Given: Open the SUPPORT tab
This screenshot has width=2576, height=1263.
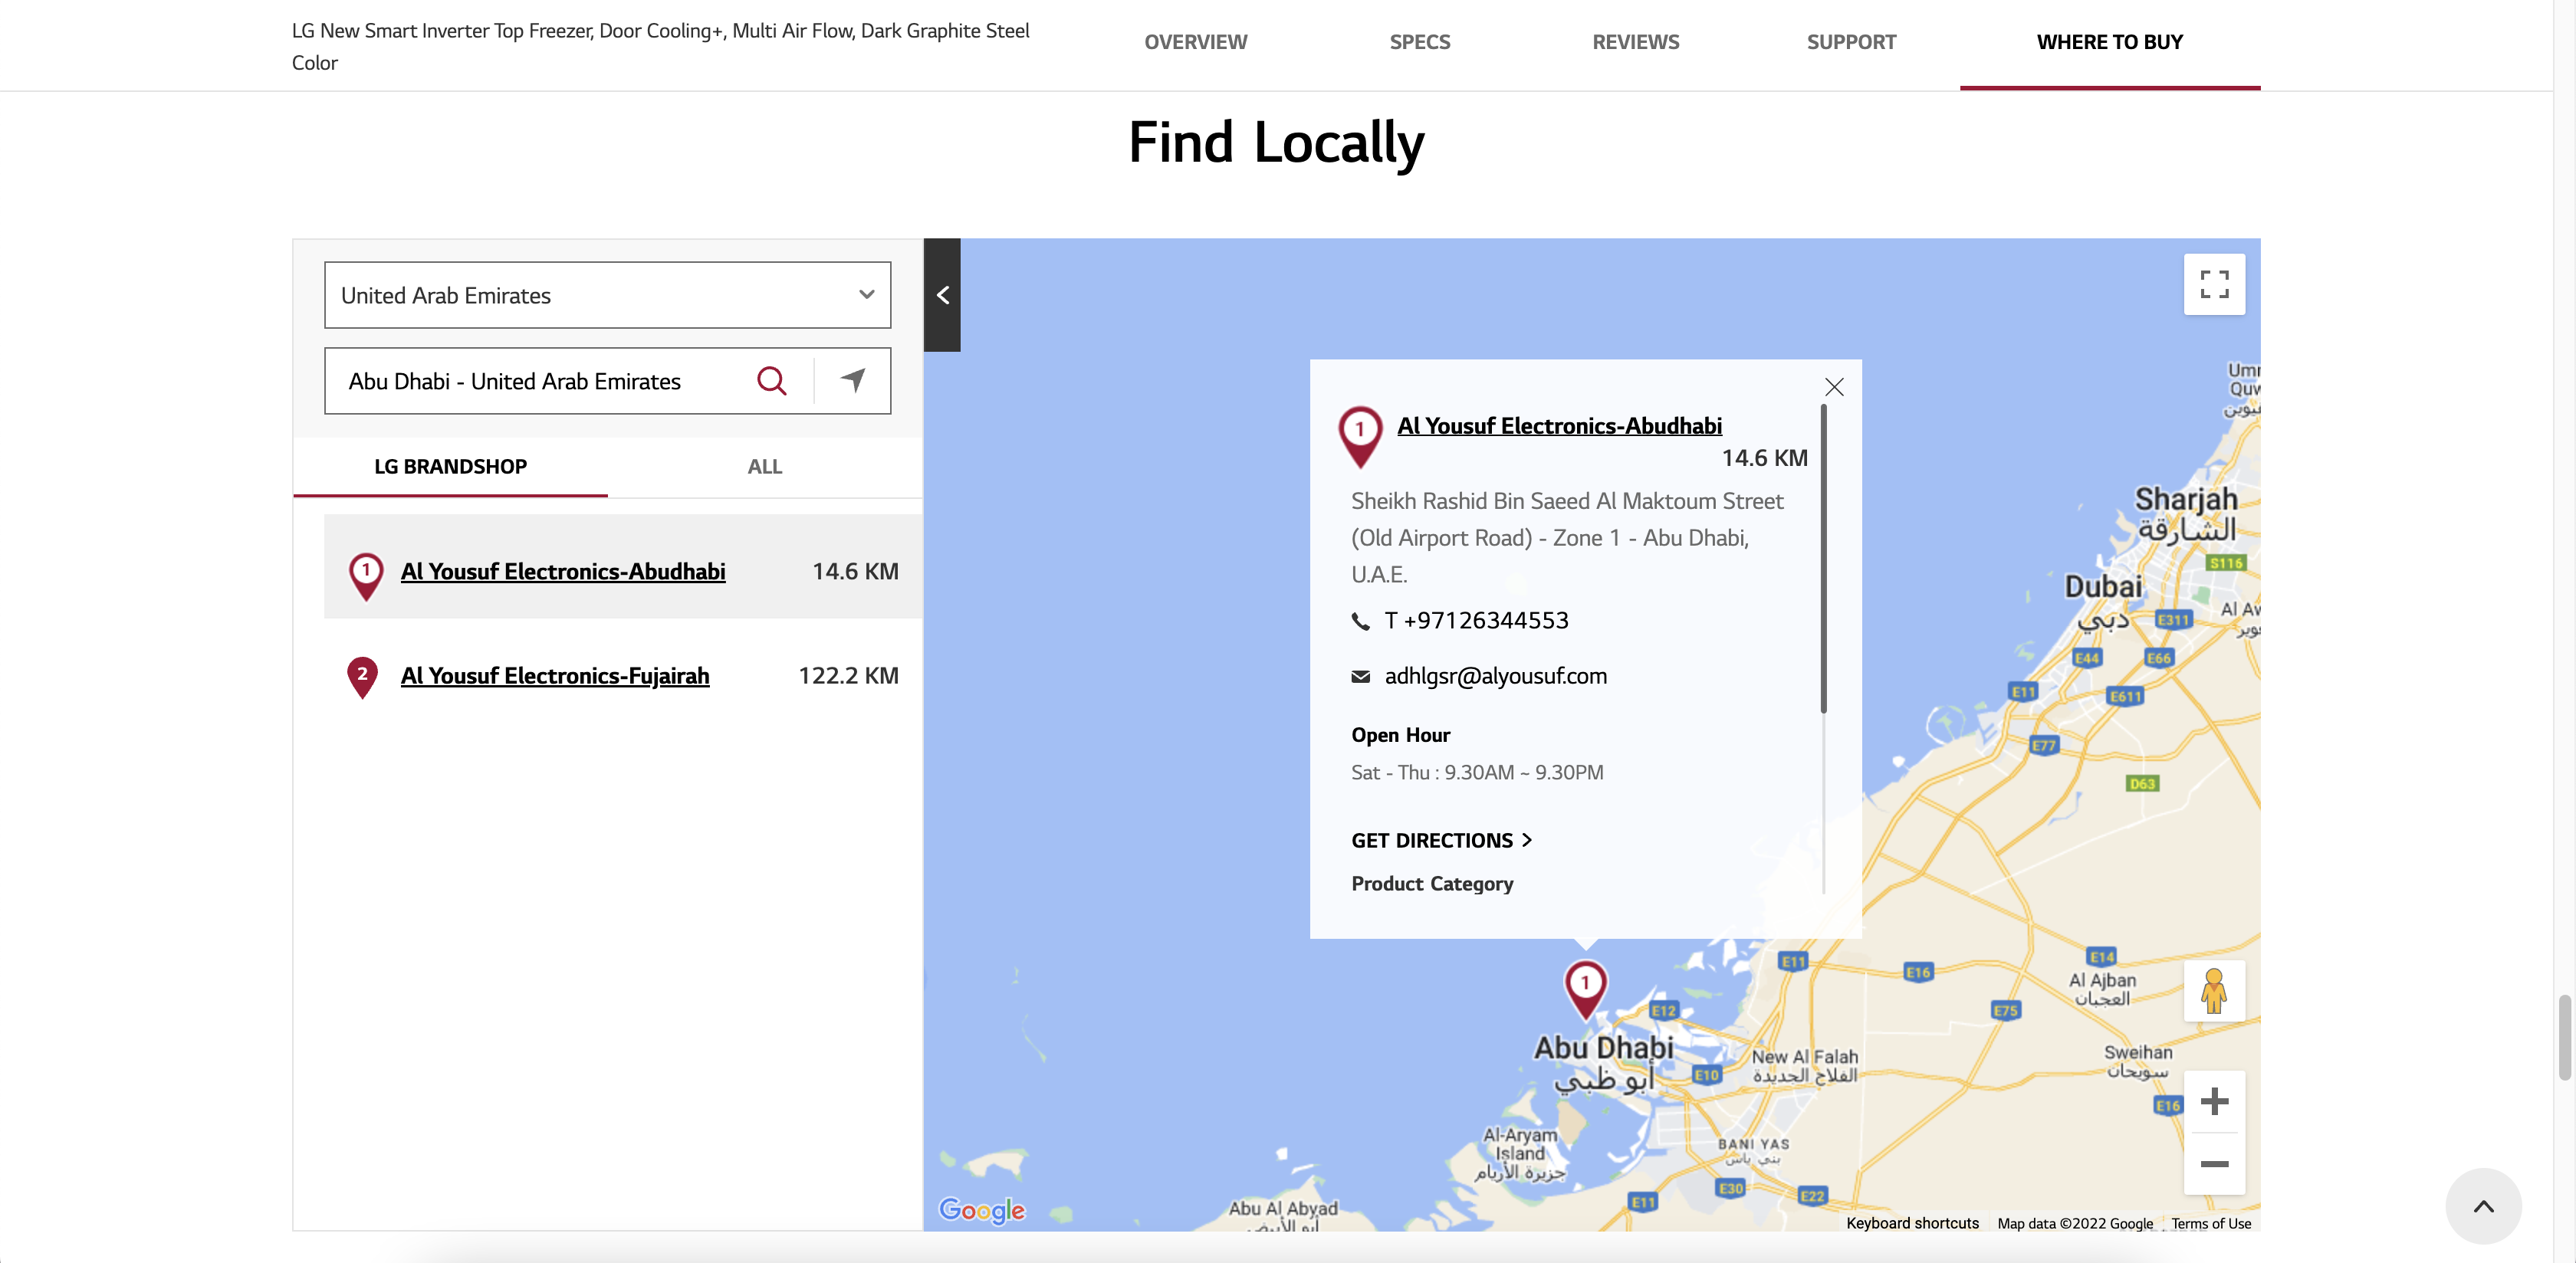Looking at the screenshot, I should tap(1851, 42).
